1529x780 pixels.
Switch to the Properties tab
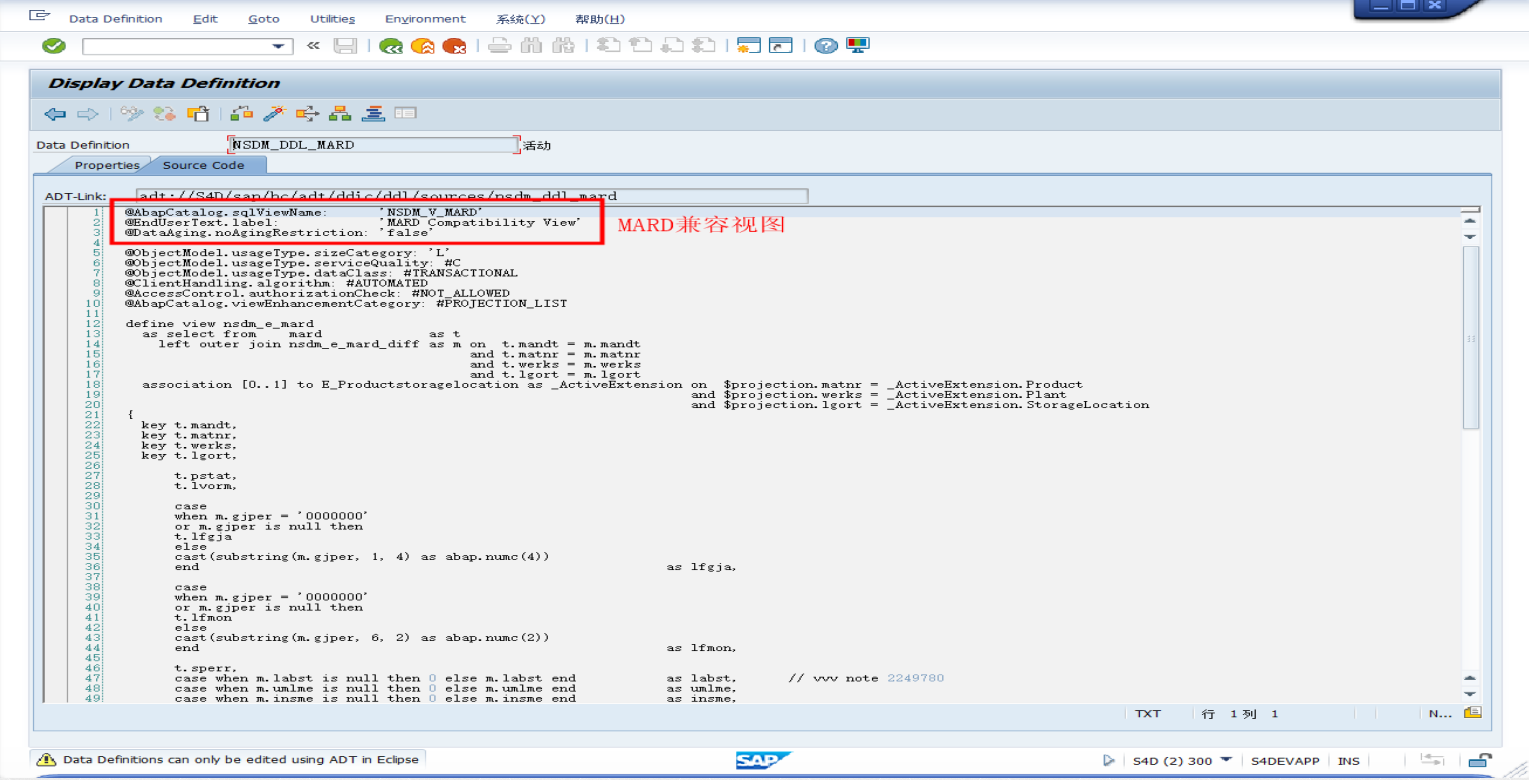[x=107, y=165]
